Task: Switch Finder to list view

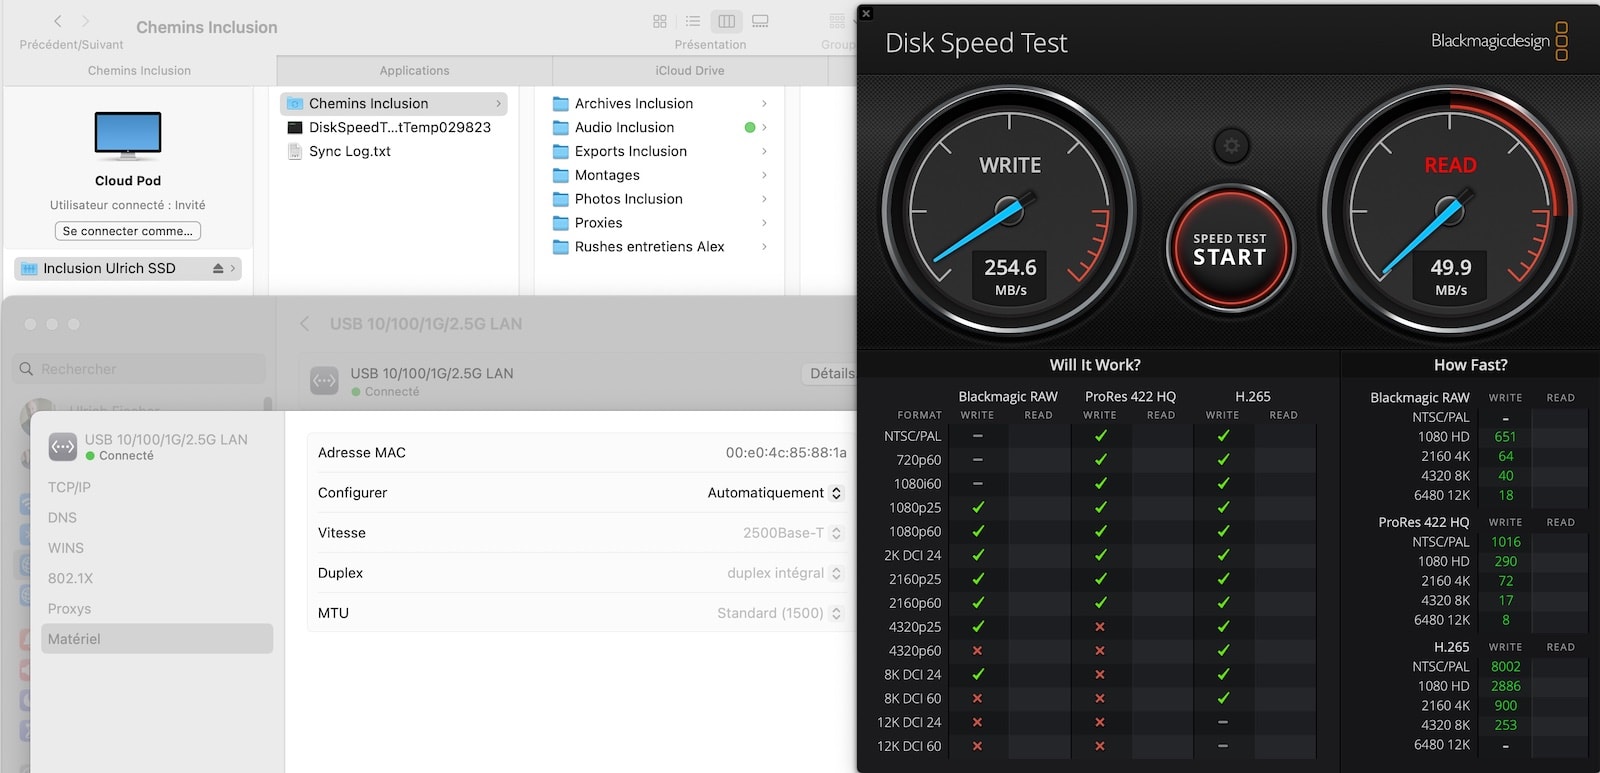Action: (x=693, y=21)
